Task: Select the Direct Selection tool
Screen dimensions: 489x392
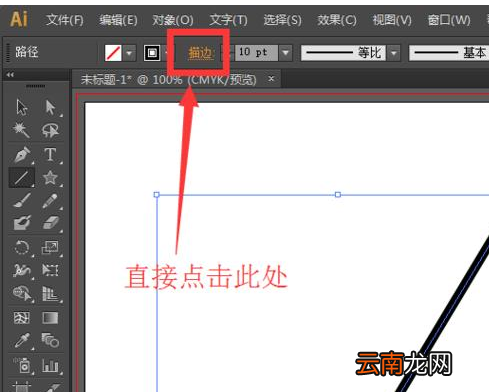Action: coord(50,107)
